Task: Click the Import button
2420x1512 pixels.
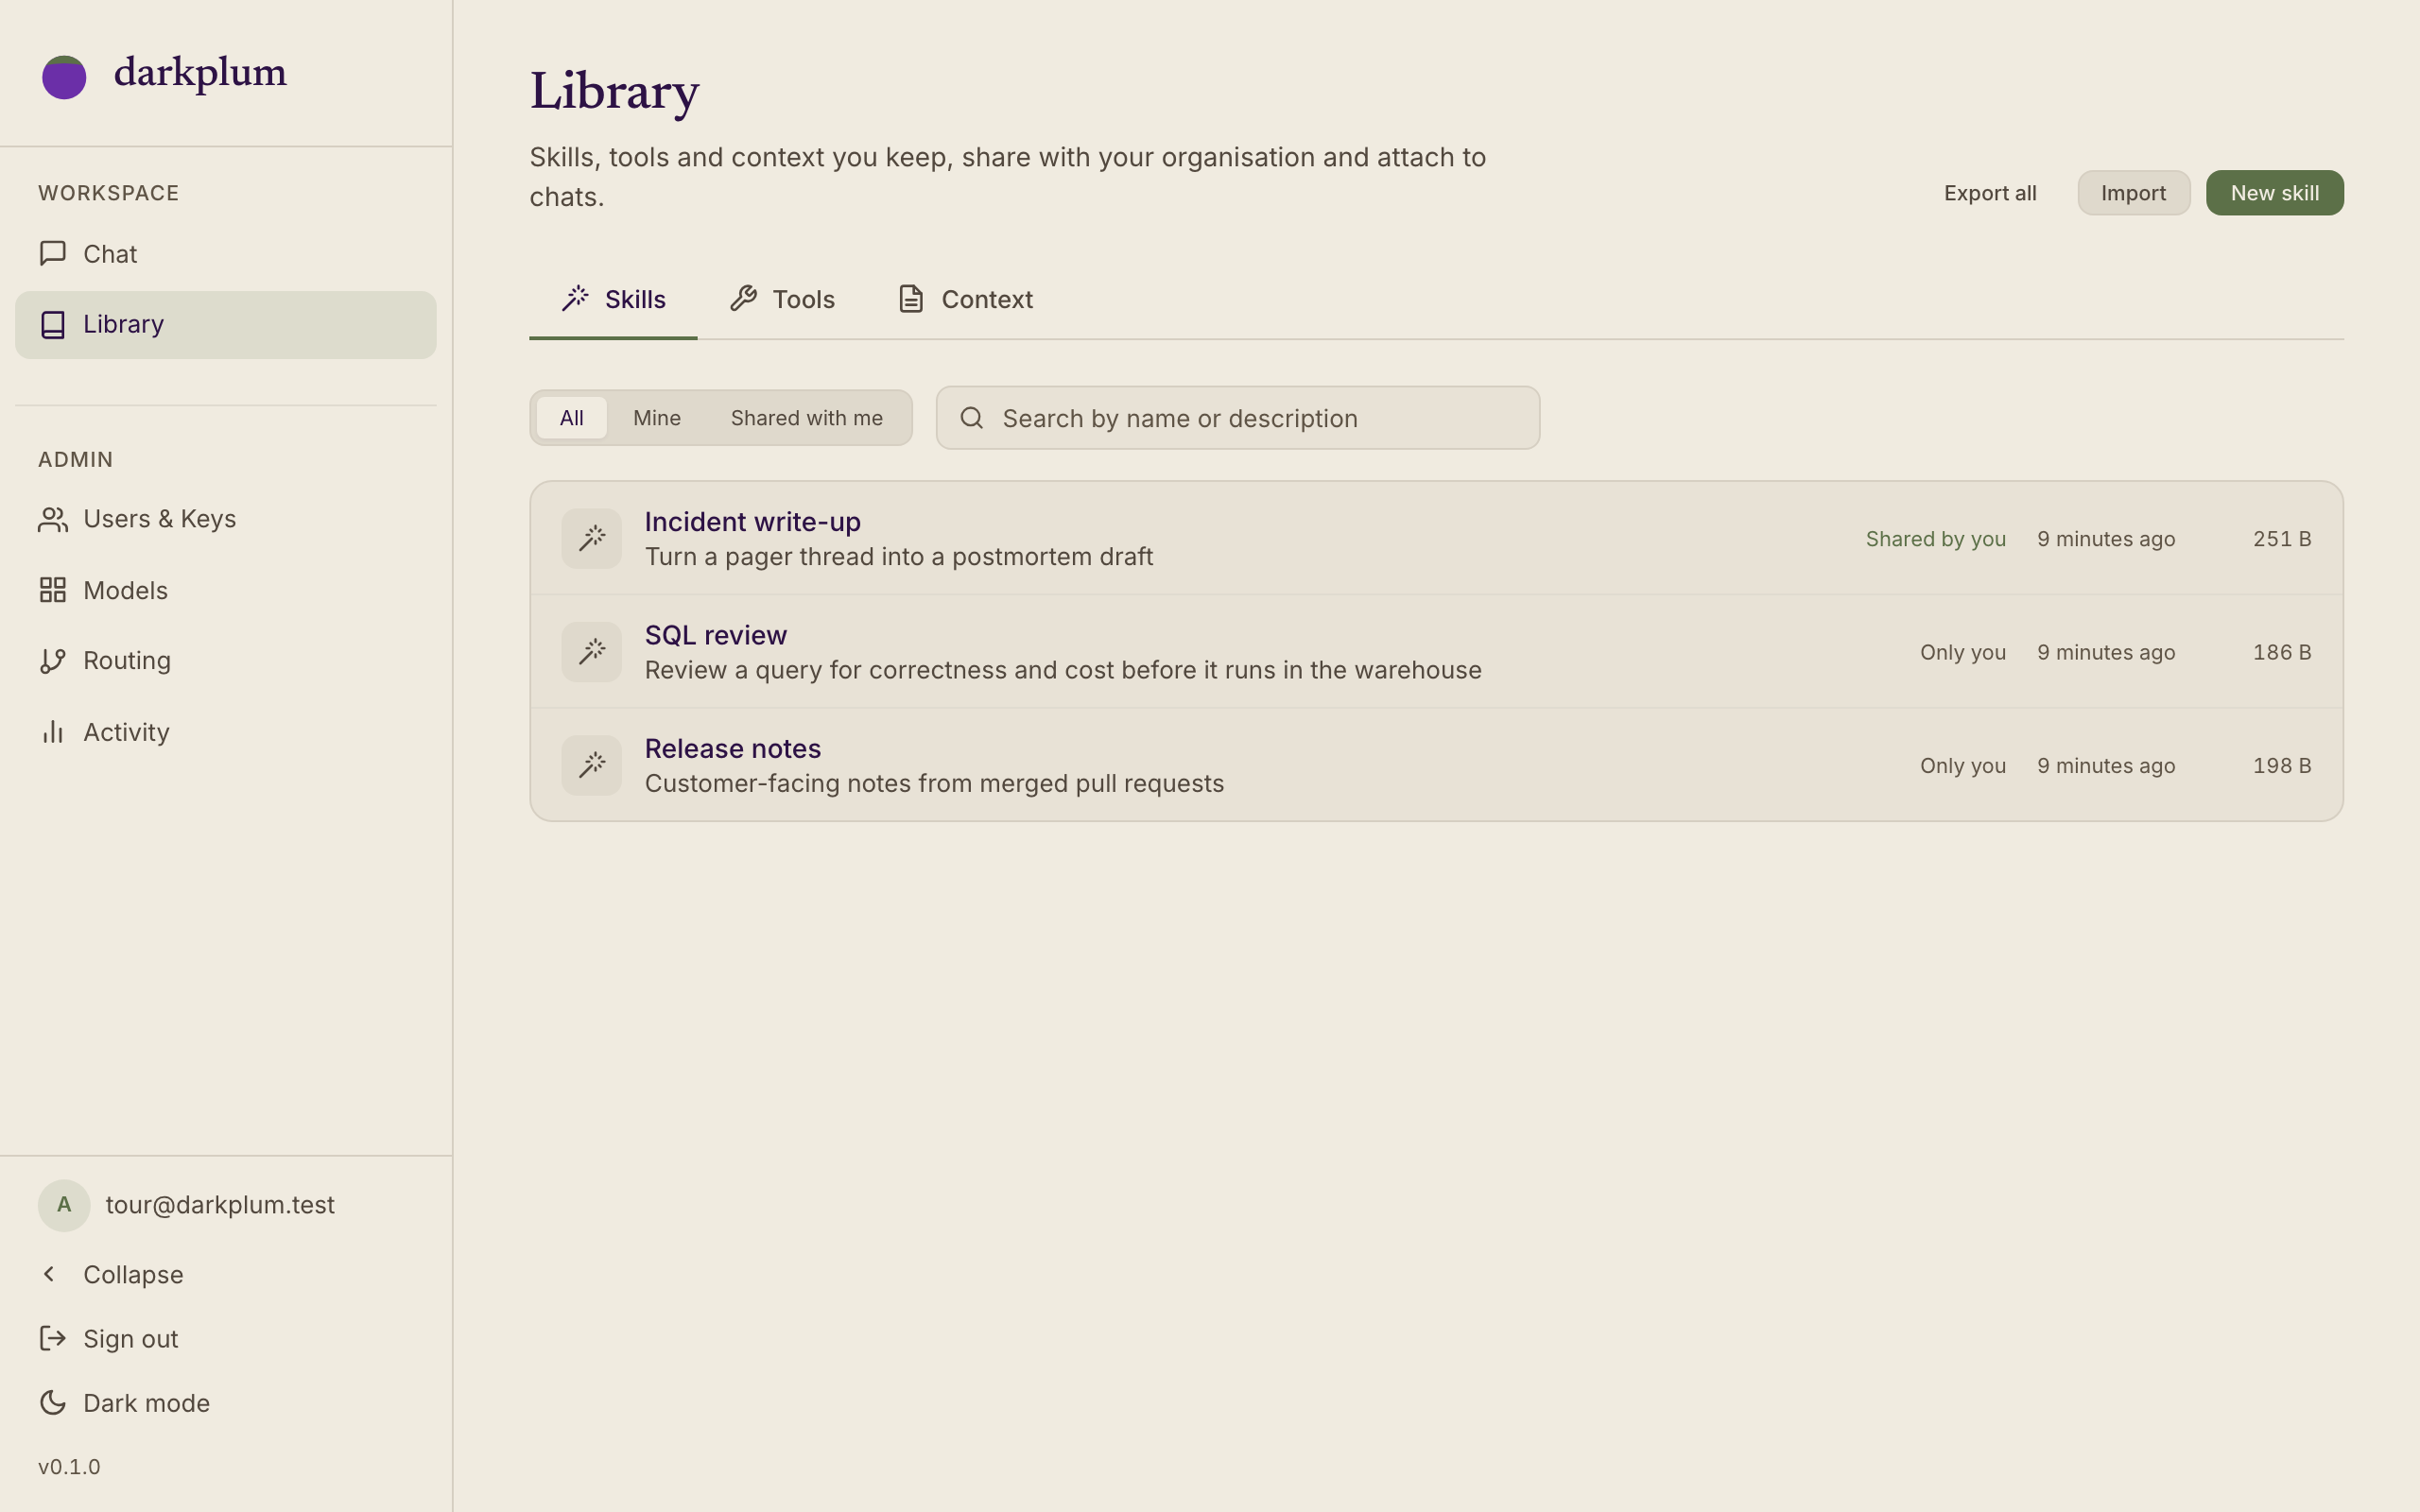Action: click(2134, 193)
